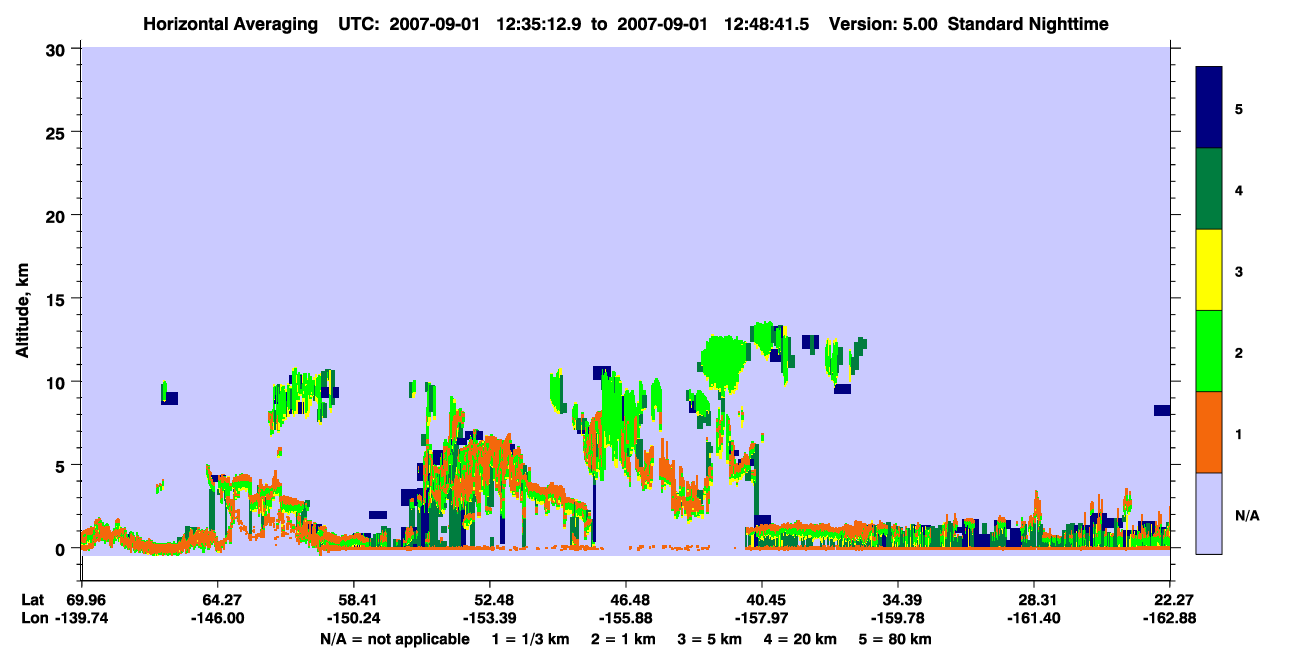Click longitude value -159.78
This screenshot has width=1300, height=667.
point(897,618)
